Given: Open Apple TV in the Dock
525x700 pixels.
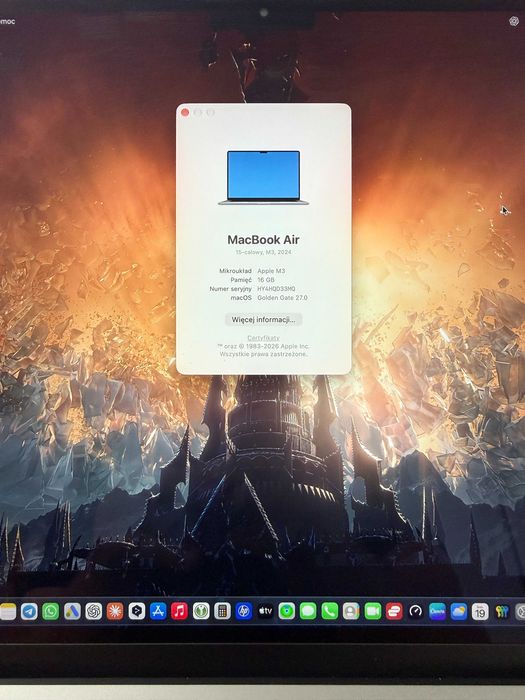Looking at the screenshot, I should pyautogui.click(x=265, y=611).
